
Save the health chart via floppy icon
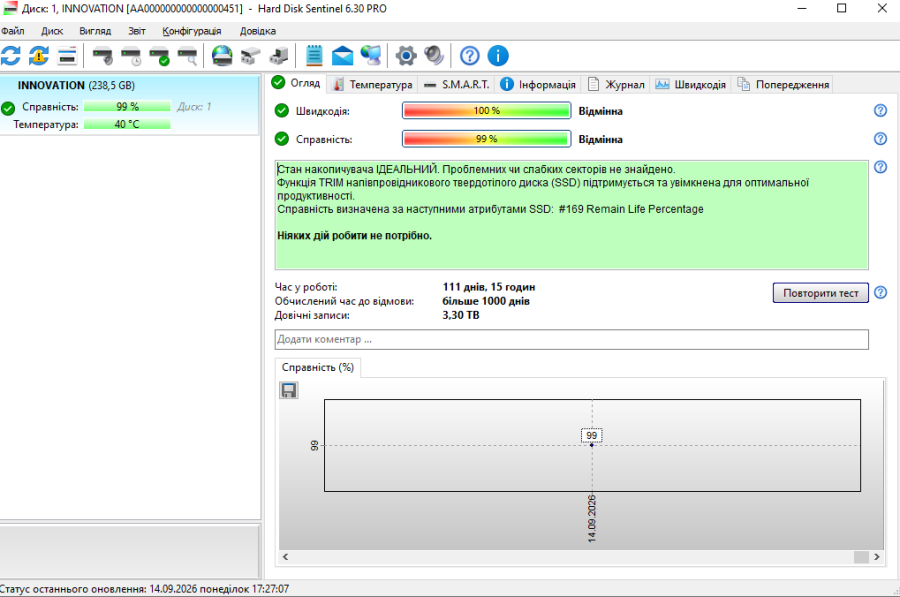click(289, 390)
